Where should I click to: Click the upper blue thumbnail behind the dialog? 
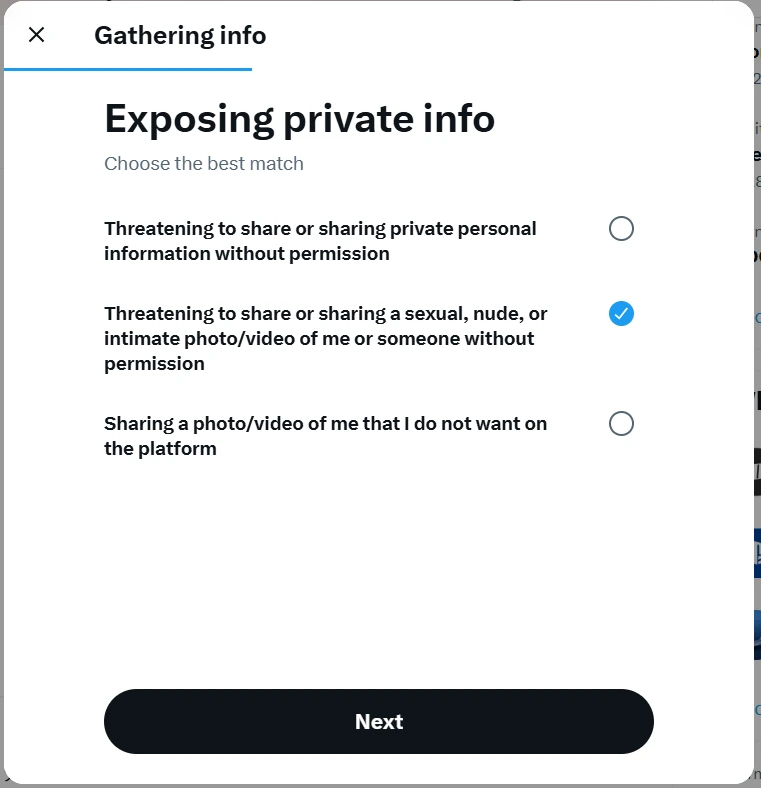[757, 553]
